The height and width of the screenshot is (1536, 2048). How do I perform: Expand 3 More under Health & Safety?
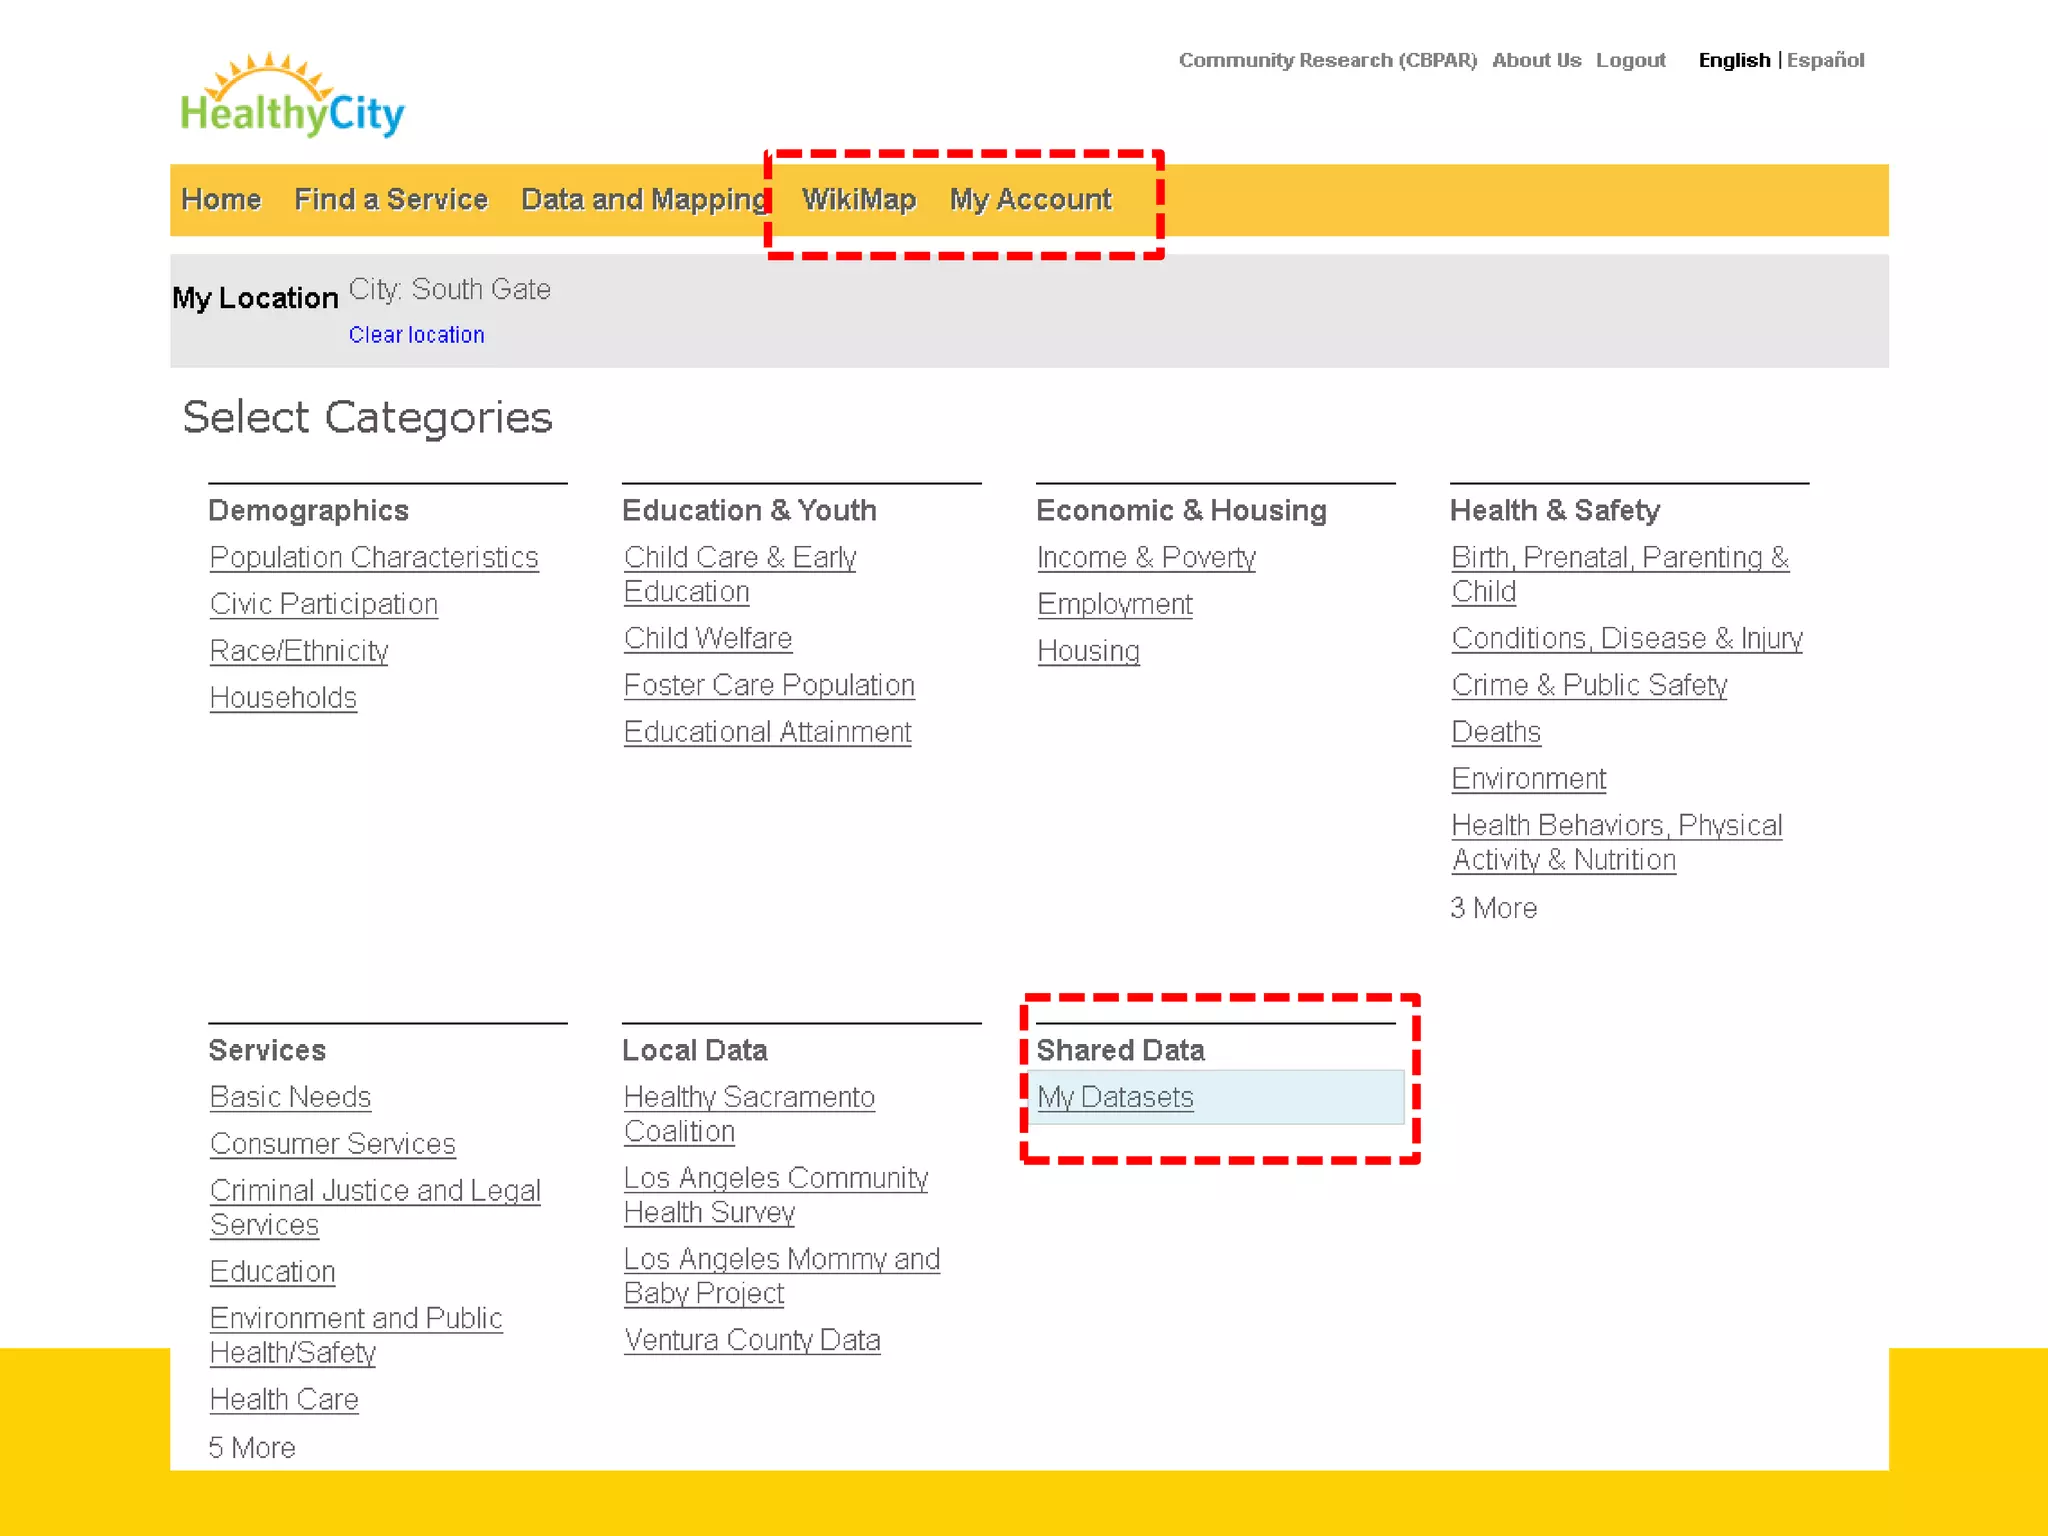(x=1493, y=908)
